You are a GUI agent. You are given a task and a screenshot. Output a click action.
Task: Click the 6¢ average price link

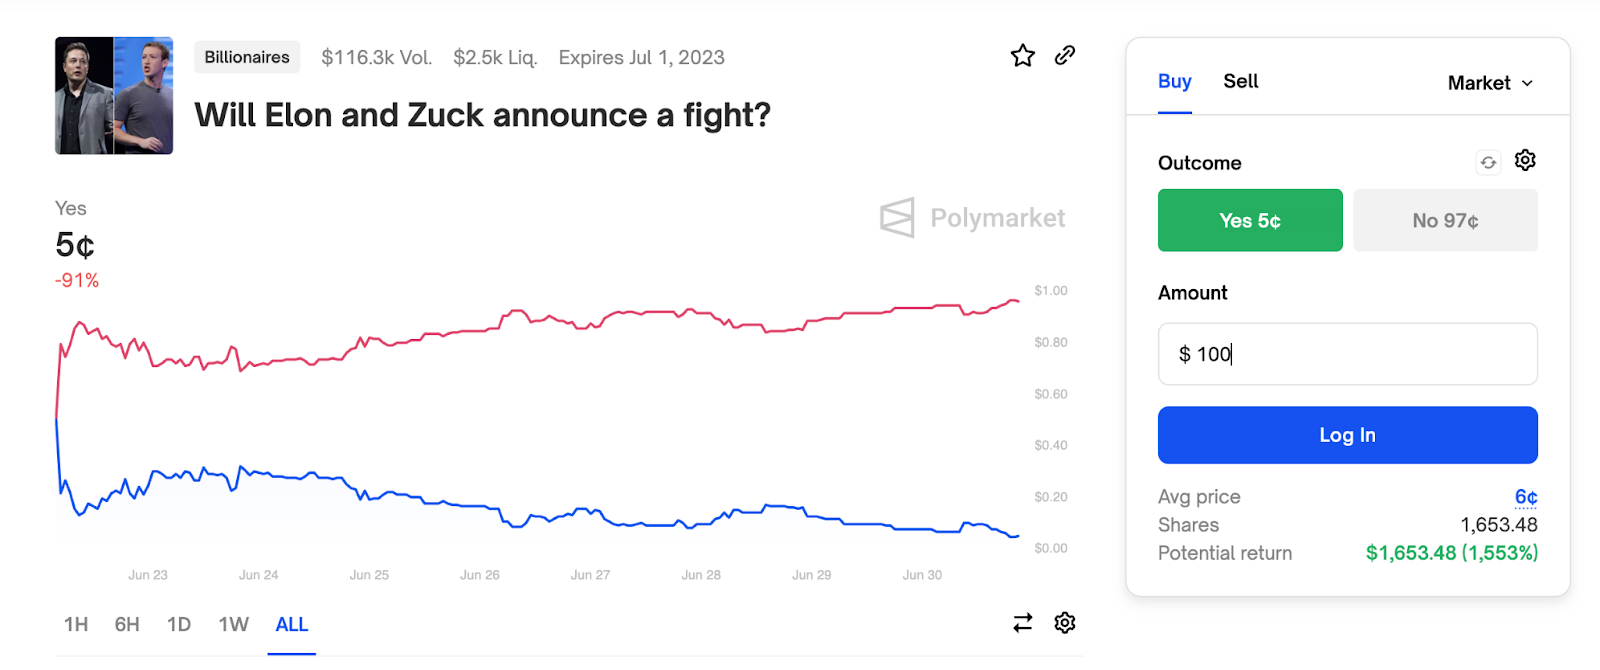click(x=1526, y=497)
